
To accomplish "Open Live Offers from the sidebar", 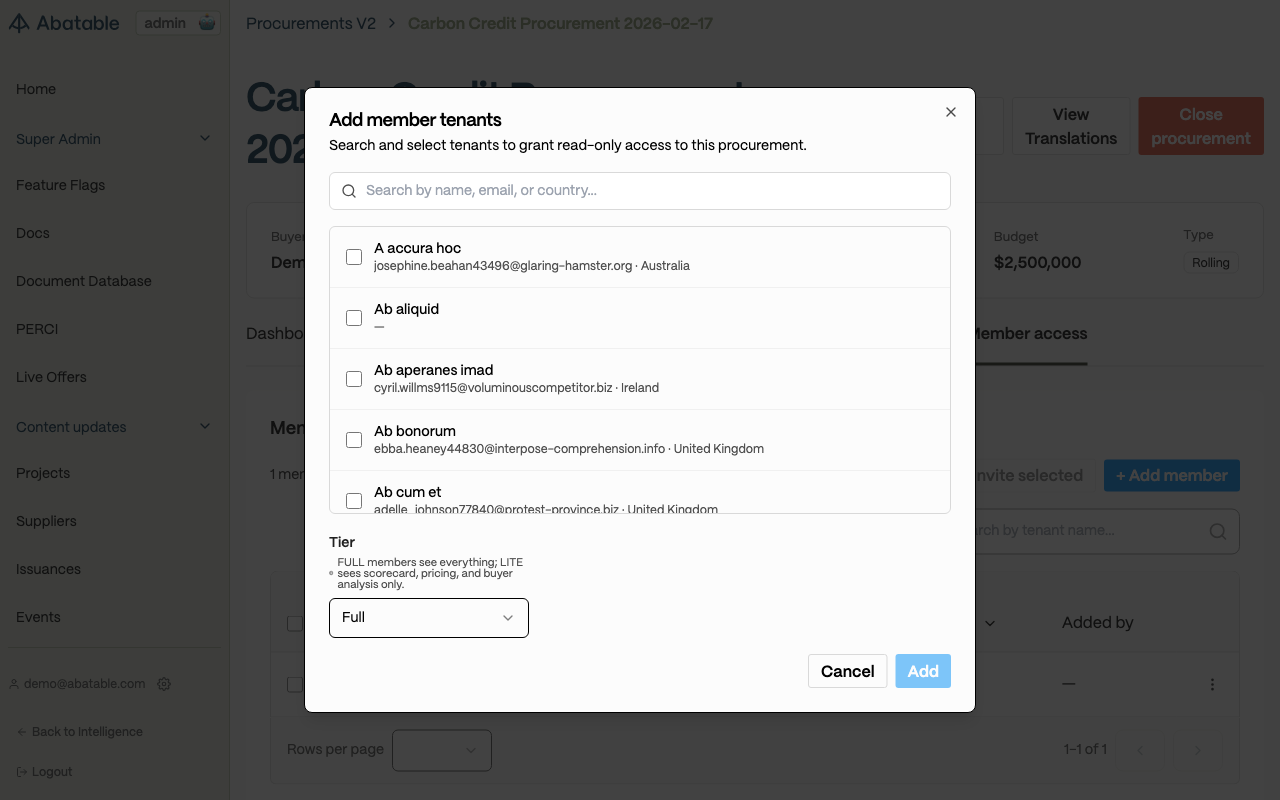I will pyautogui.click(x=51, y=377).
